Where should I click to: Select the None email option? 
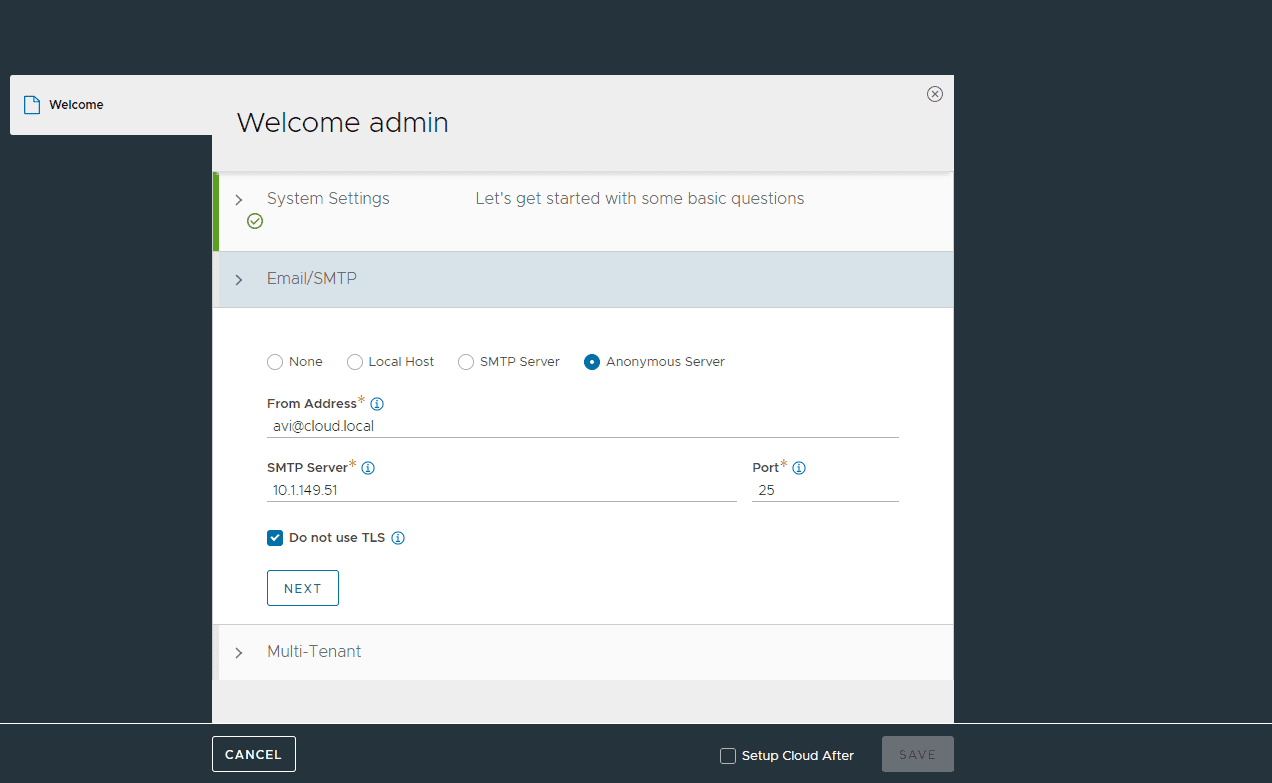[x=275, y=362]
